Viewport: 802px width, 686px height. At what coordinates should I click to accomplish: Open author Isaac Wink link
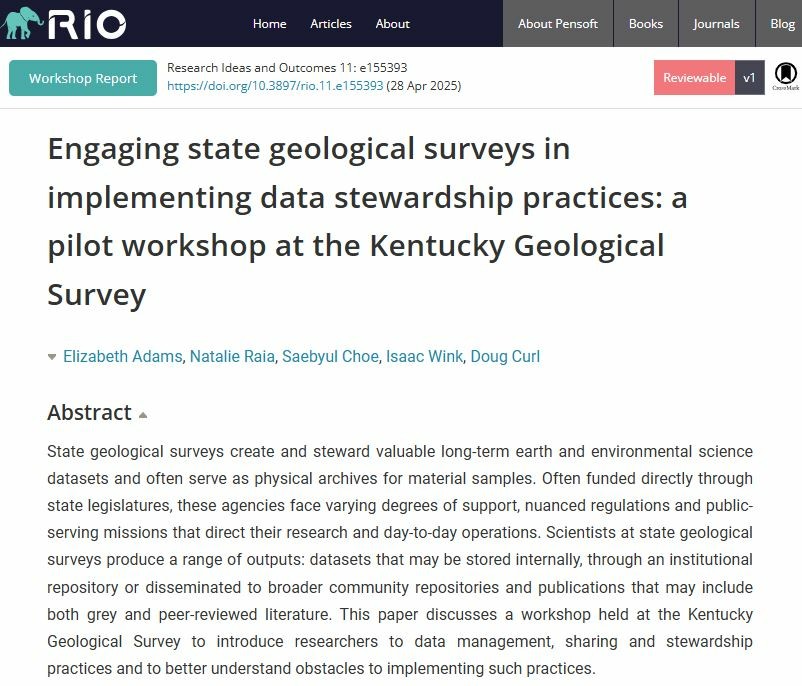pos(424,356)
